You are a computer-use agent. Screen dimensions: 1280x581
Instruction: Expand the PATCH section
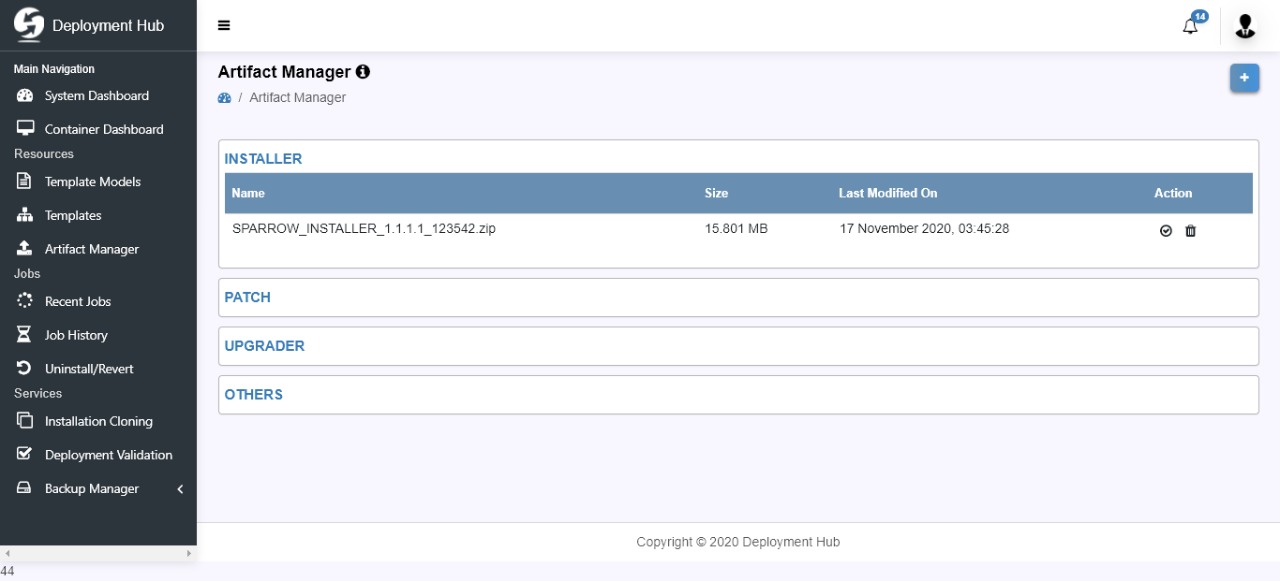[x=248, y=297]
